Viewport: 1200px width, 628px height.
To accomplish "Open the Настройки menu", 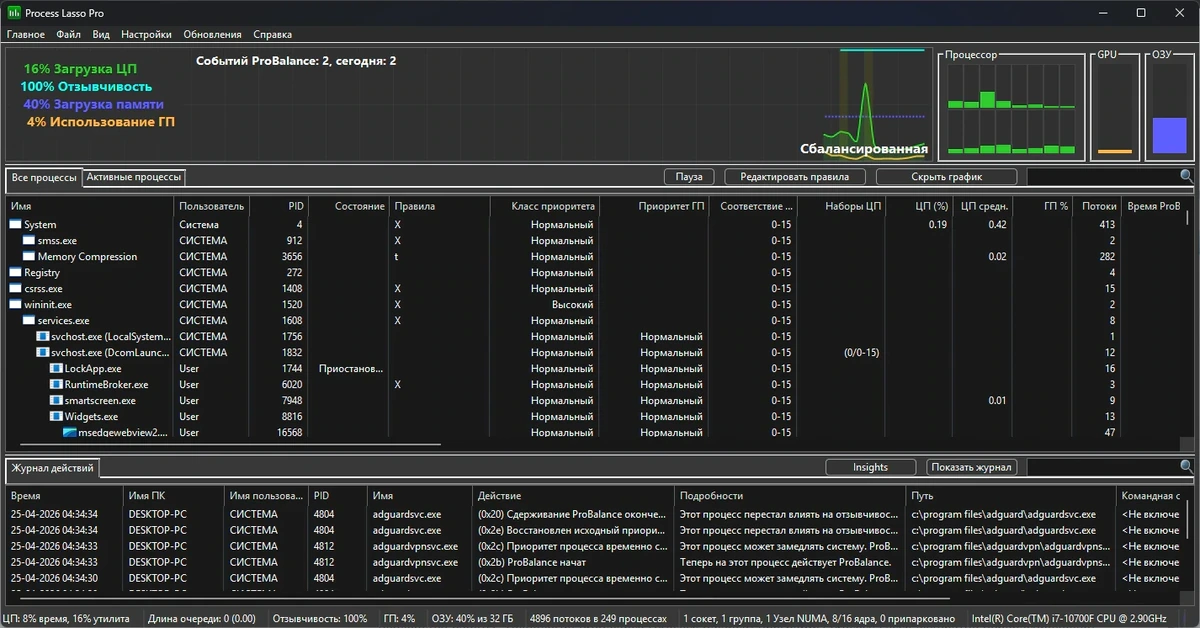I will [x=146, y=34].
